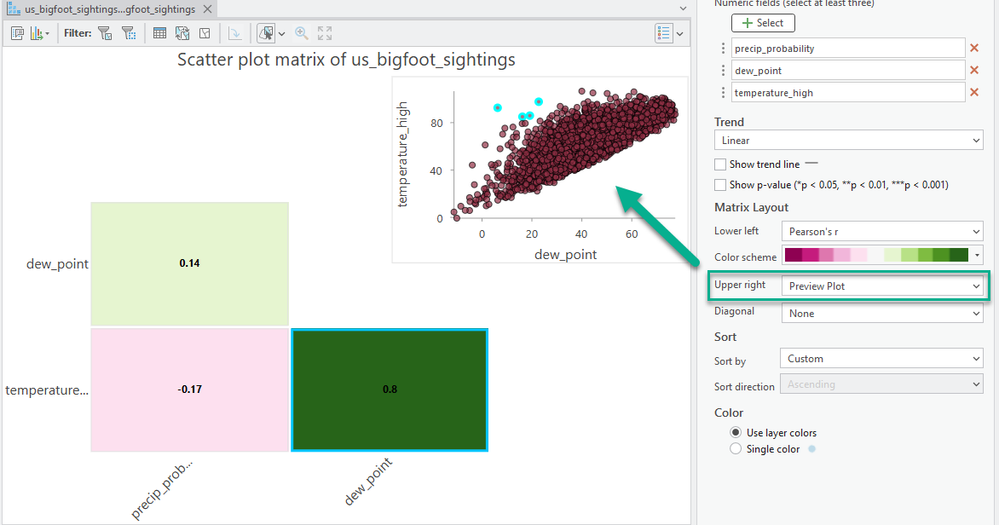Check the Show p-value checkbox
Screen dimensions: 999x525
tap(721, 185)
